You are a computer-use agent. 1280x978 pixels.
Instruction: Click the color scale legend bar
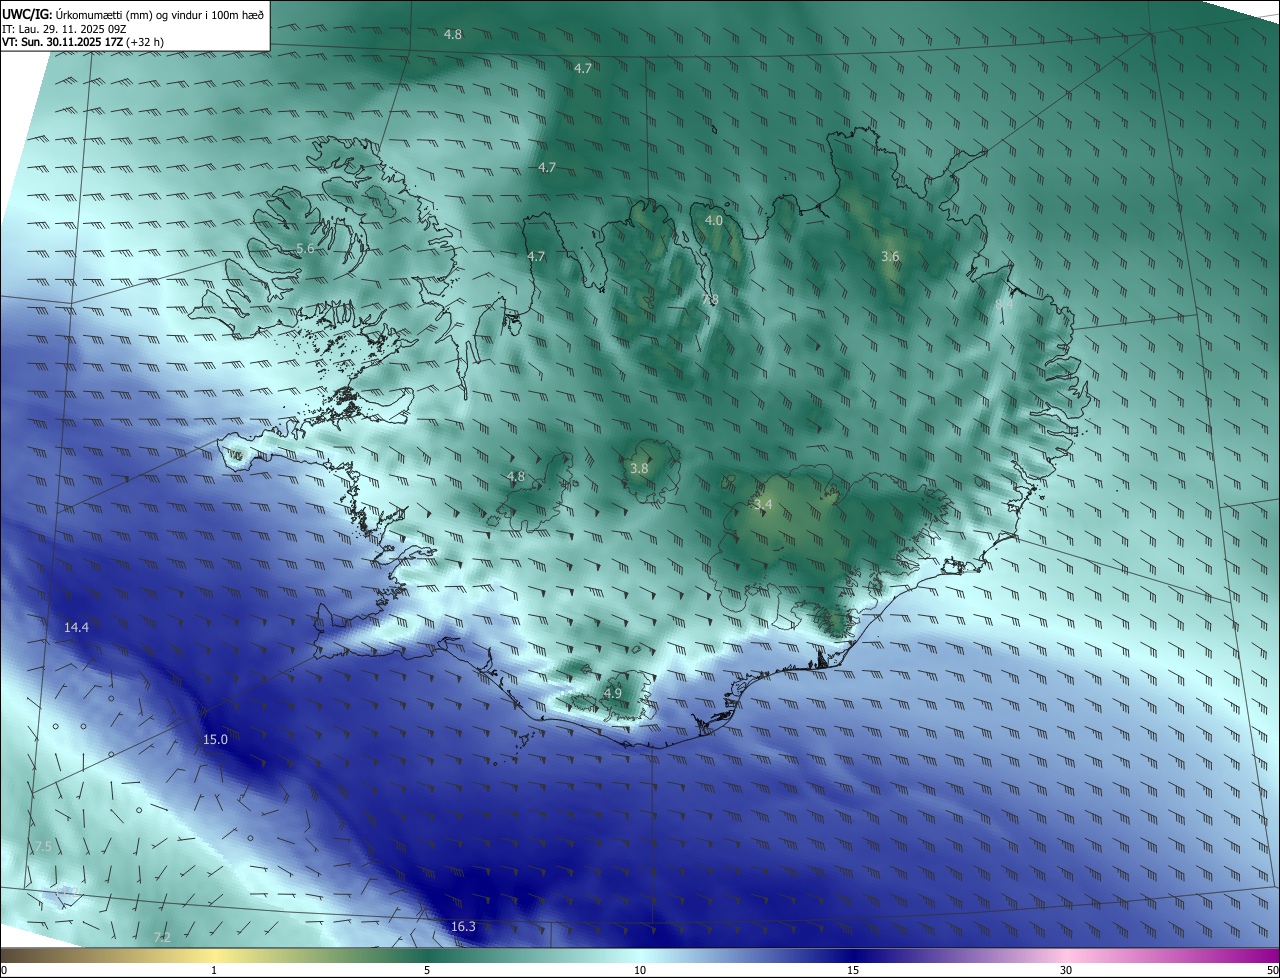coord(640,955)
